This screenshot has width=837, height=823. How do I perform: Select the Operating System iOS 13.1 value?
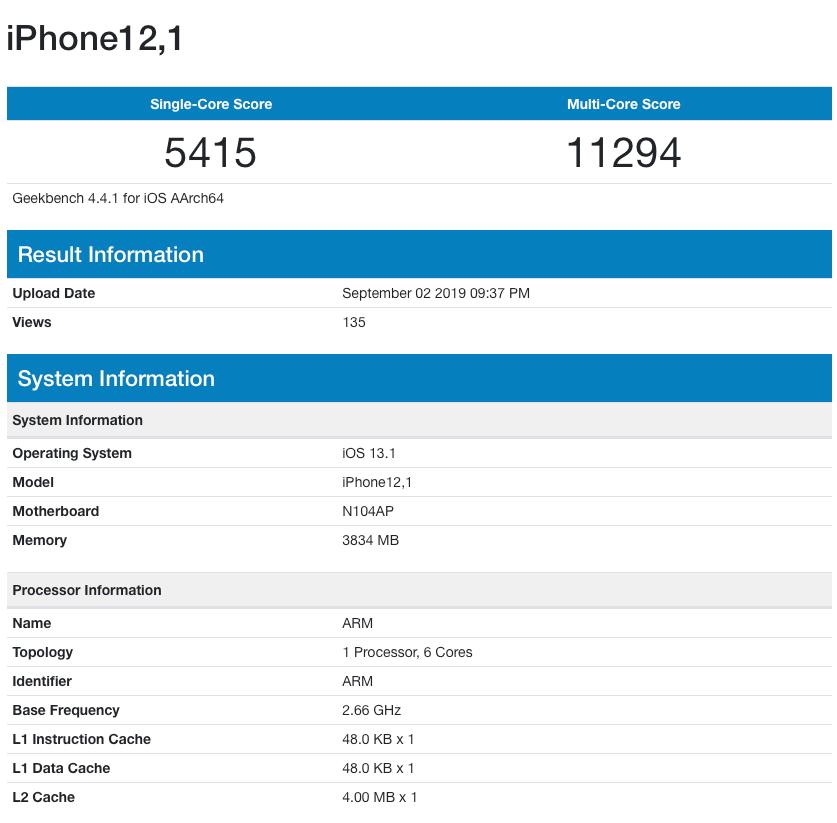pyautogui.click(x=368, y=453)
